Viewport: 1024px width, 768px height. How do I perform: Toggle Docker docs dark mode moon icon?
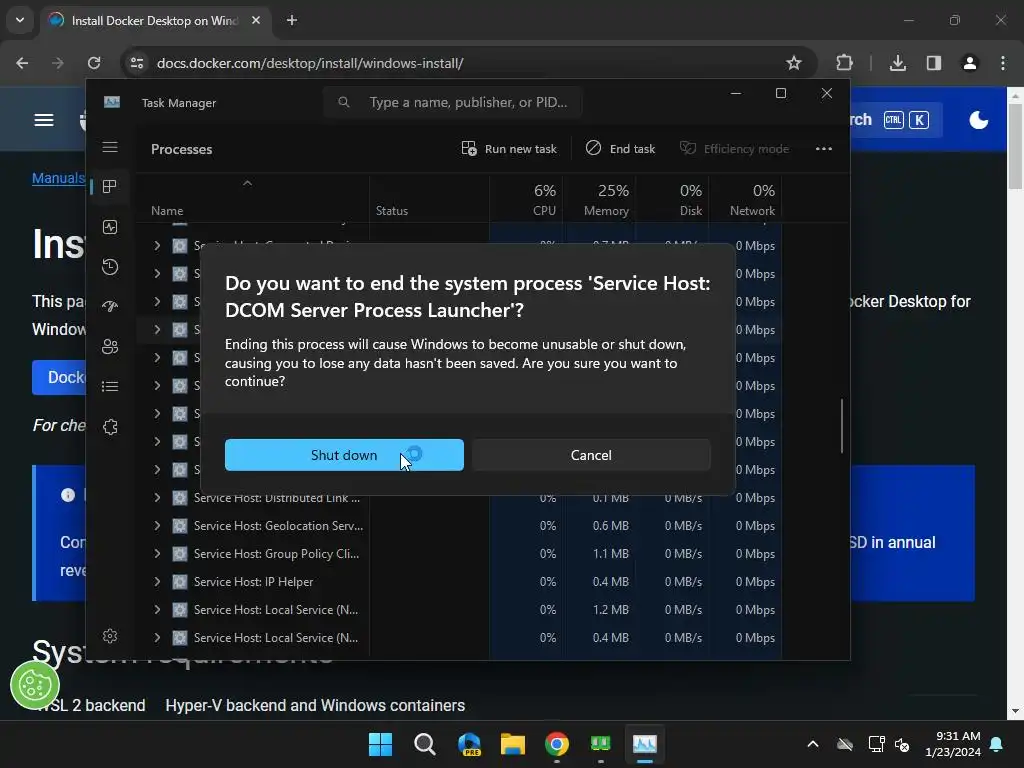[x=978, y=120]
